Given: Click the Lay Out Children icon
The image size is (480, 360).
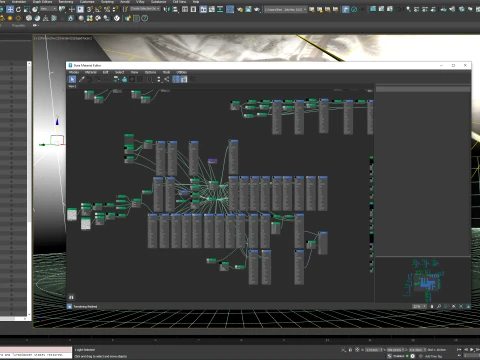Looking at the screenshot, I should [x=166, y=79].
